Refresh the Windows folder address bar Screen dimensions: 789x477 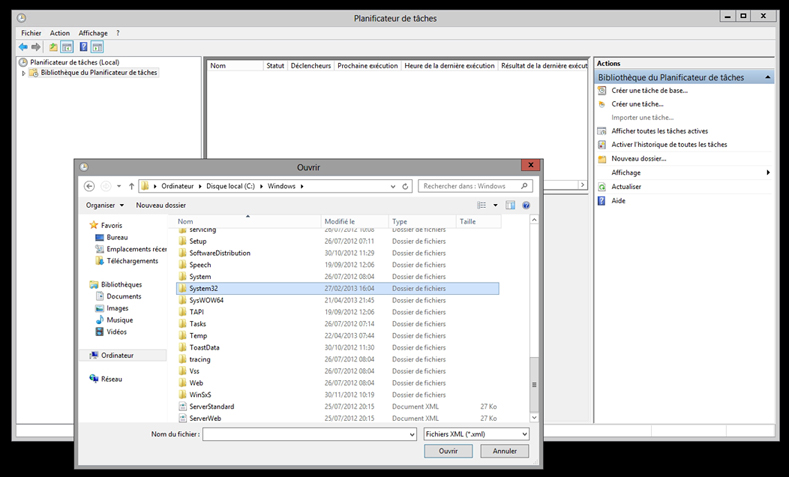pos(405,186)
